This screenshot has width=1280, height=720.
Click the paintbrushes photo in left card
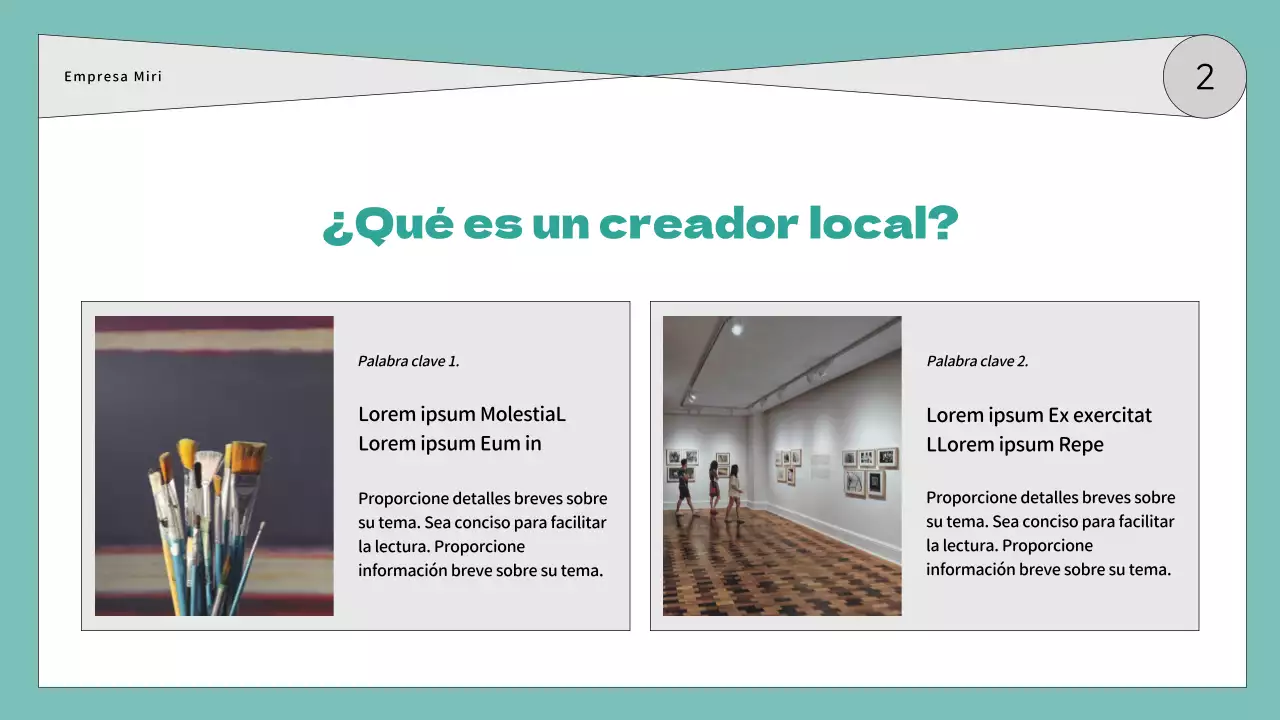[x=214, y=465]
